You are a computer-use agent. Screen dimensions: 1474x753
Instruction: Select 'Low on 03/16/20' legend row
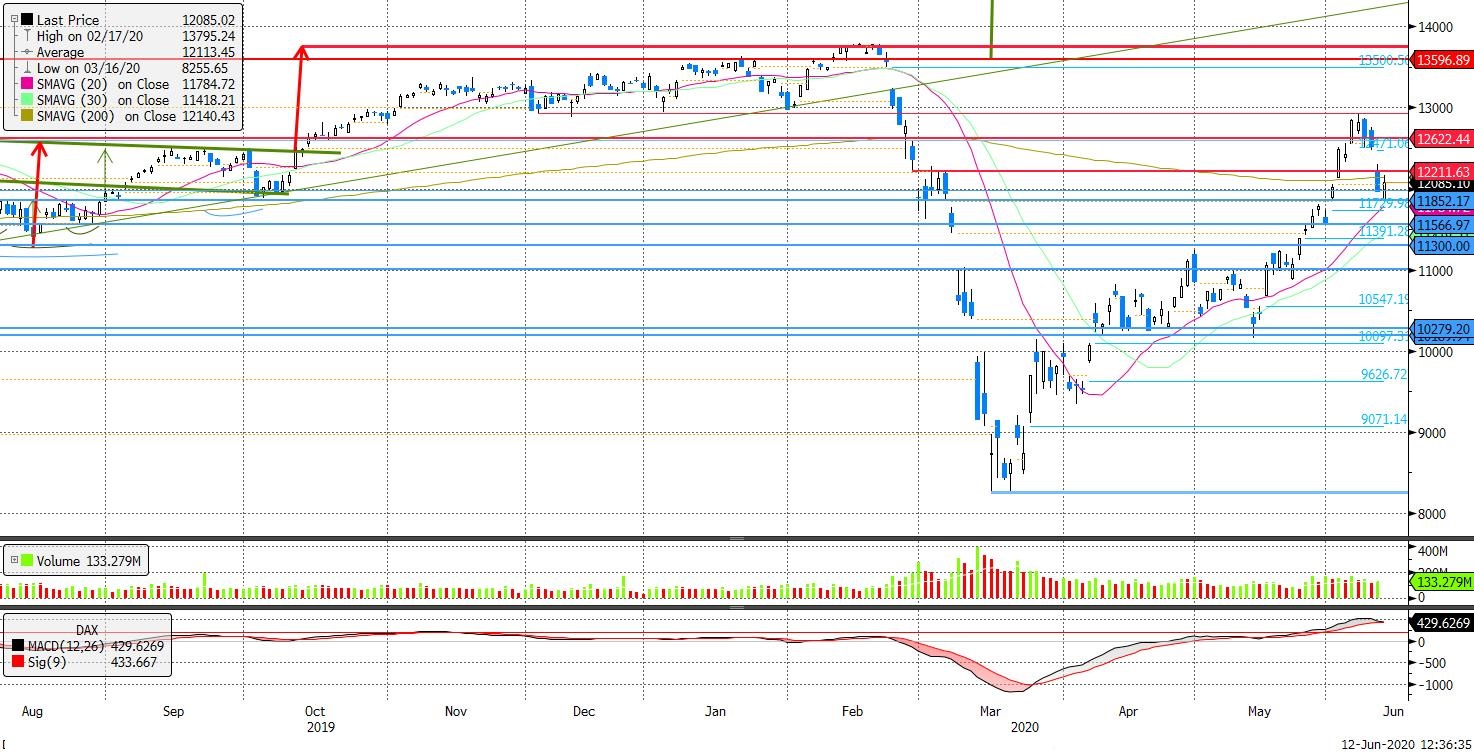coord(89,68)
